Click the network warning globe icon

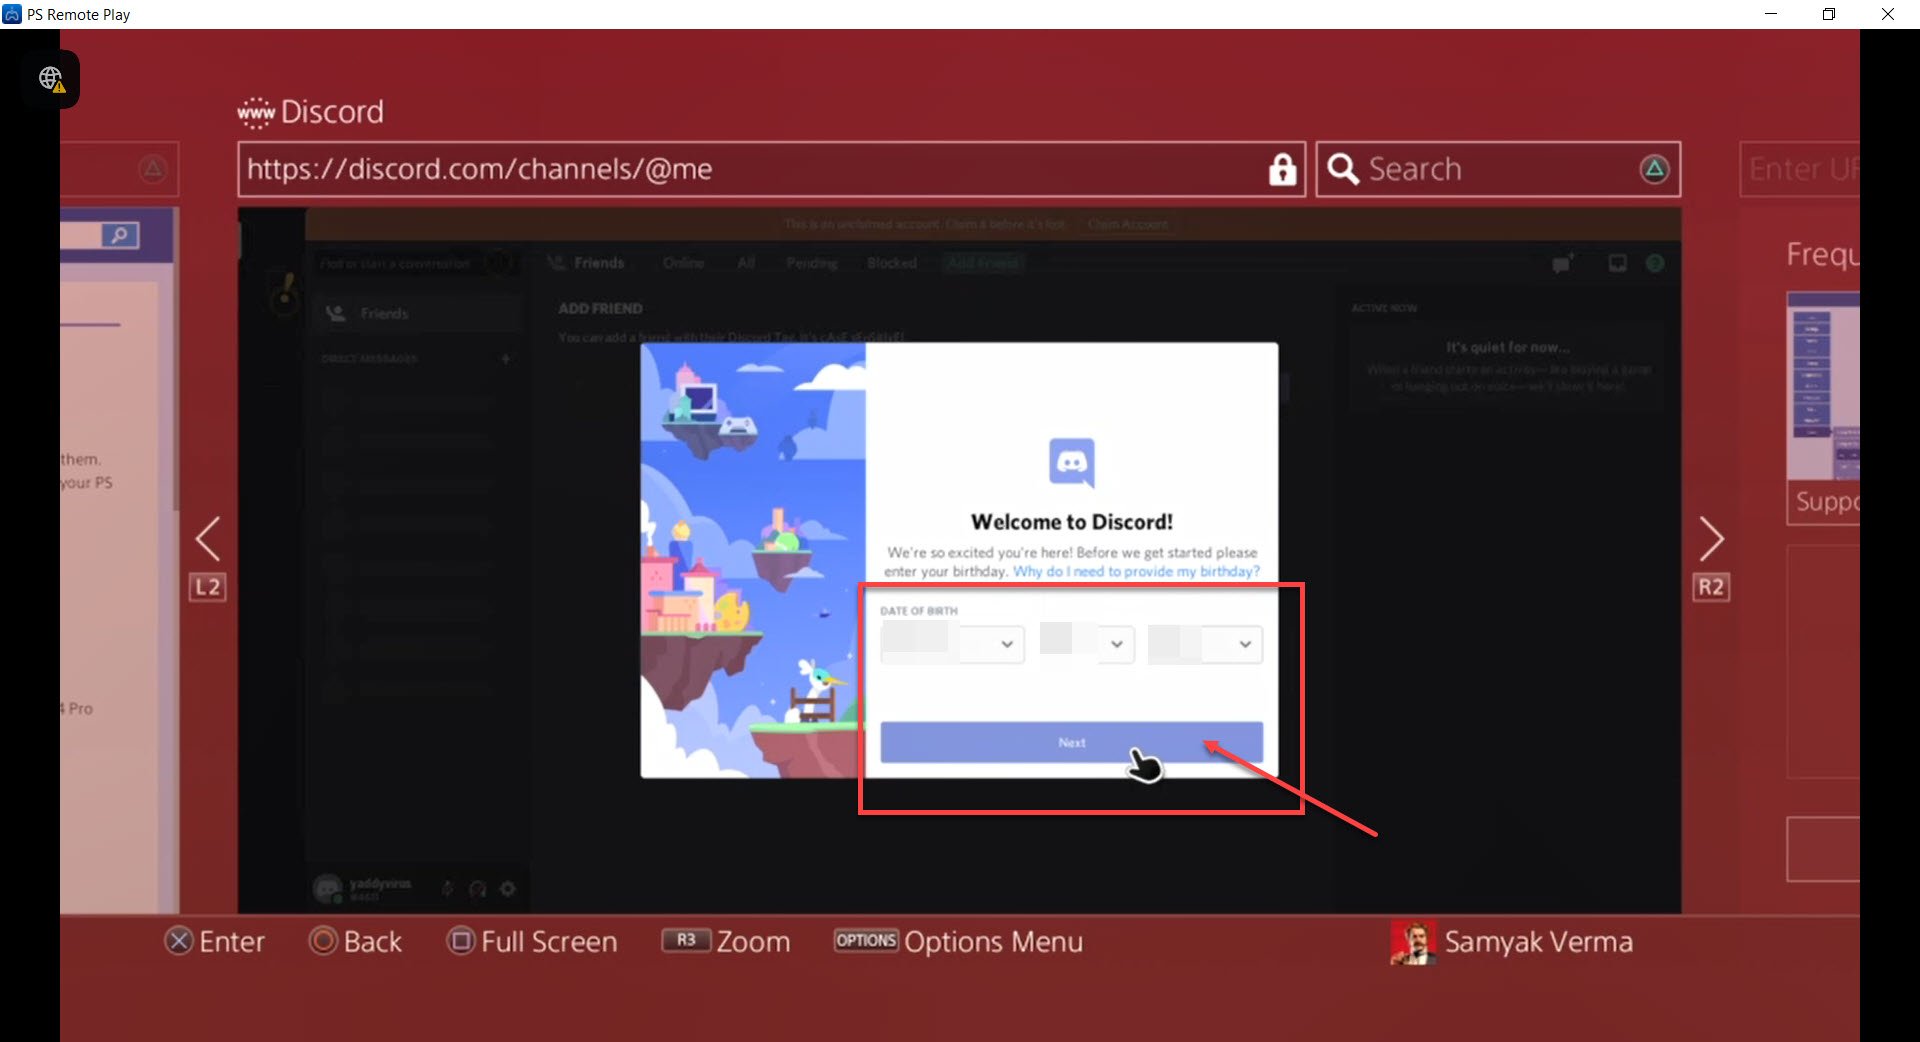(x=51, y=79)
